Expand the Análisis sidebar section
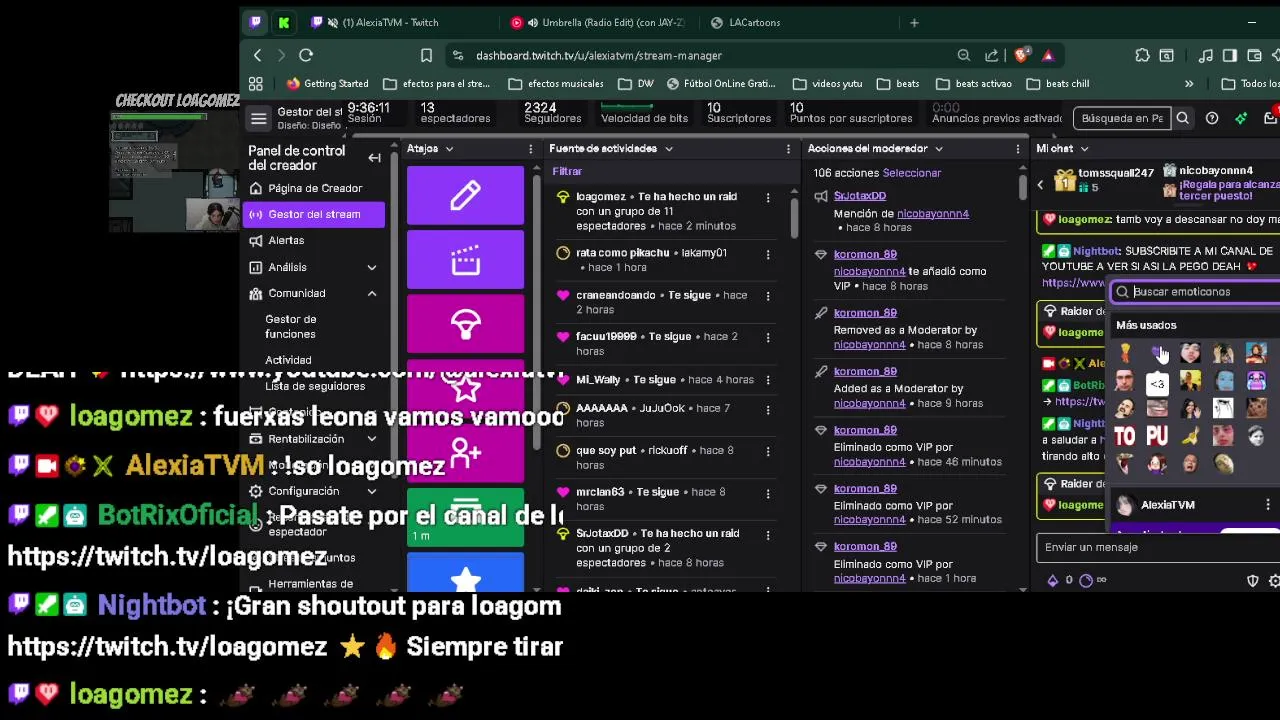1280x720 pixels. point(372,267)
